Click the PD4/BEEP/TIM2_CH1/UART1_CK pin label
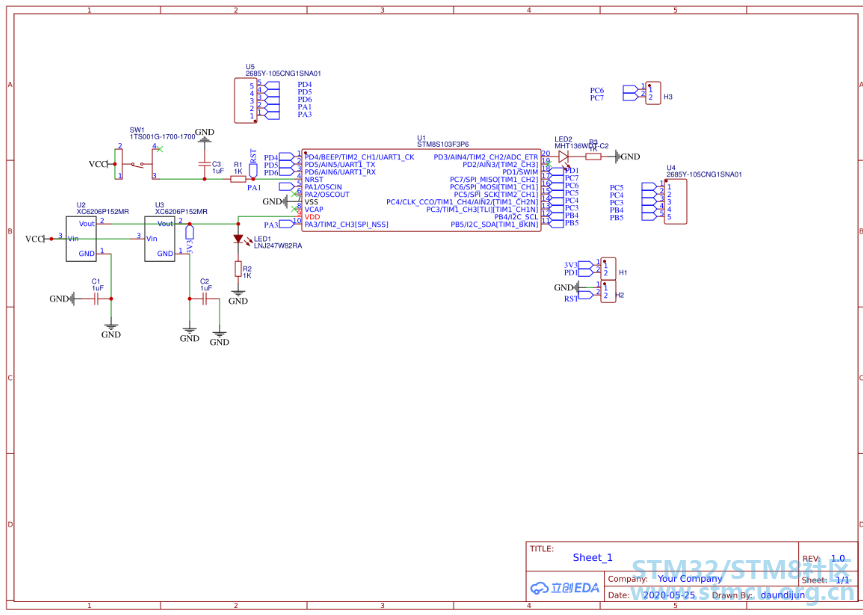Screen dimensions: 863x615 click(359, 157)
